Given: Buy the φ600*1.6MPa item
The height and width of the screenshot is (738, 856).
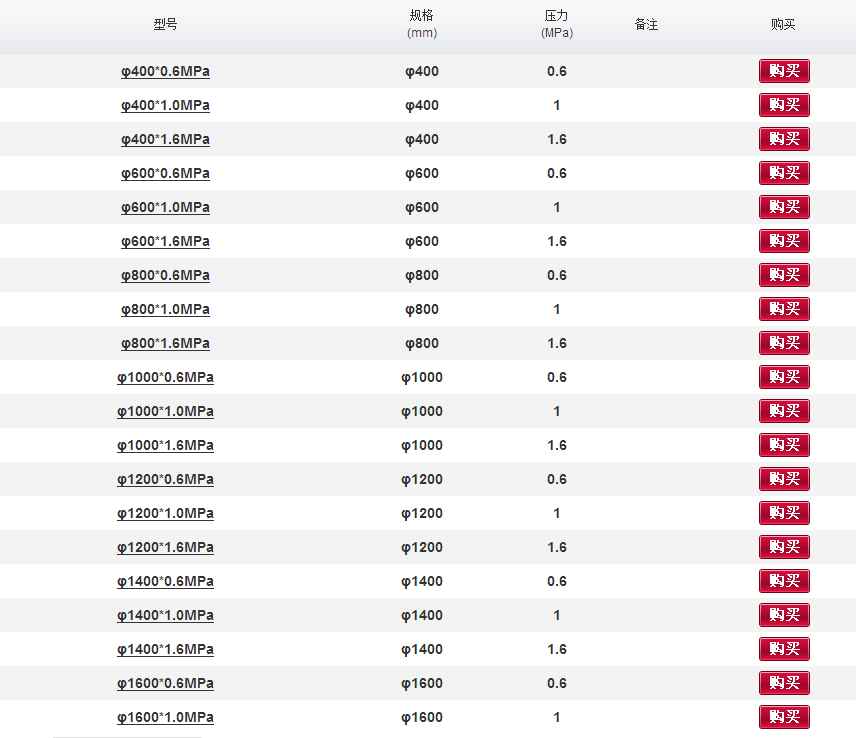Looking at the screenshot, I should [784, 241].
